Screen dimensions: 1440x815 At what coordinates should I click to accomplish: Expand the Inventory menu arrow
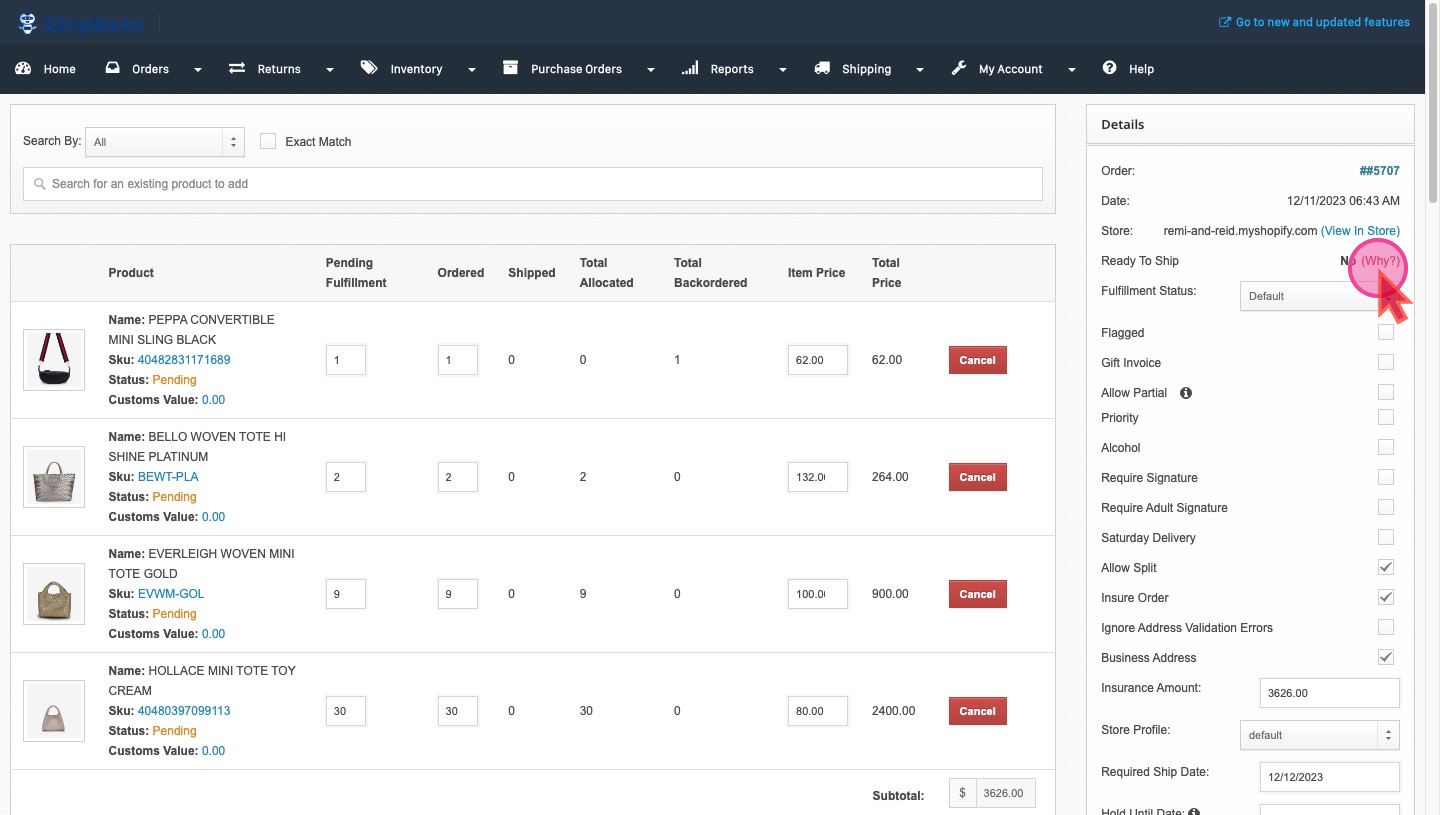[x=471, y=70]
